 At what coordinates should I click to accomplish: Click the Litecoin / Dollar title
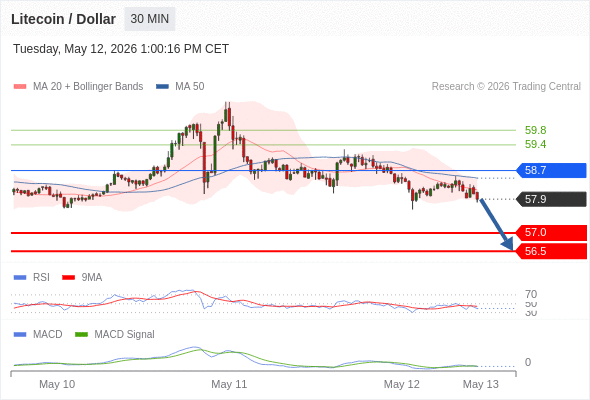[x=63, y=19]
